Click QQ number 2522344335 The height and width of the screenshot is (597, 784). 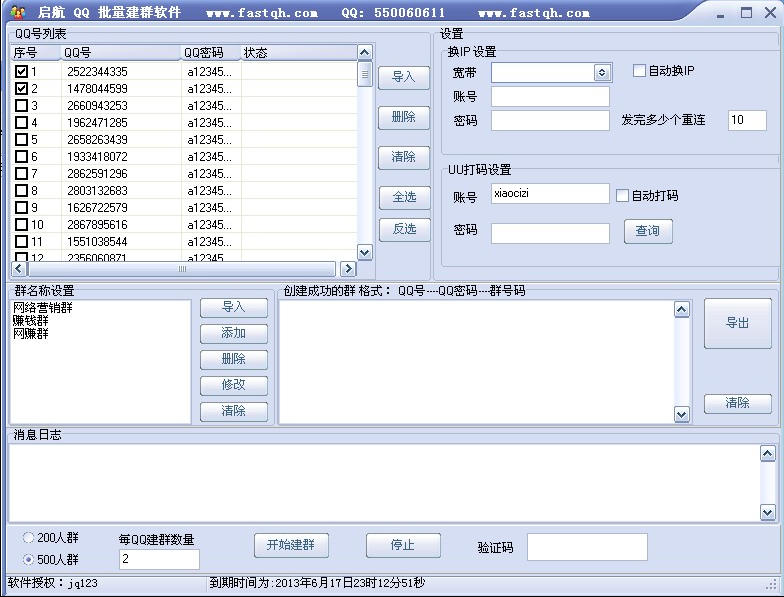pyautogui.click(x=98, y=72)
